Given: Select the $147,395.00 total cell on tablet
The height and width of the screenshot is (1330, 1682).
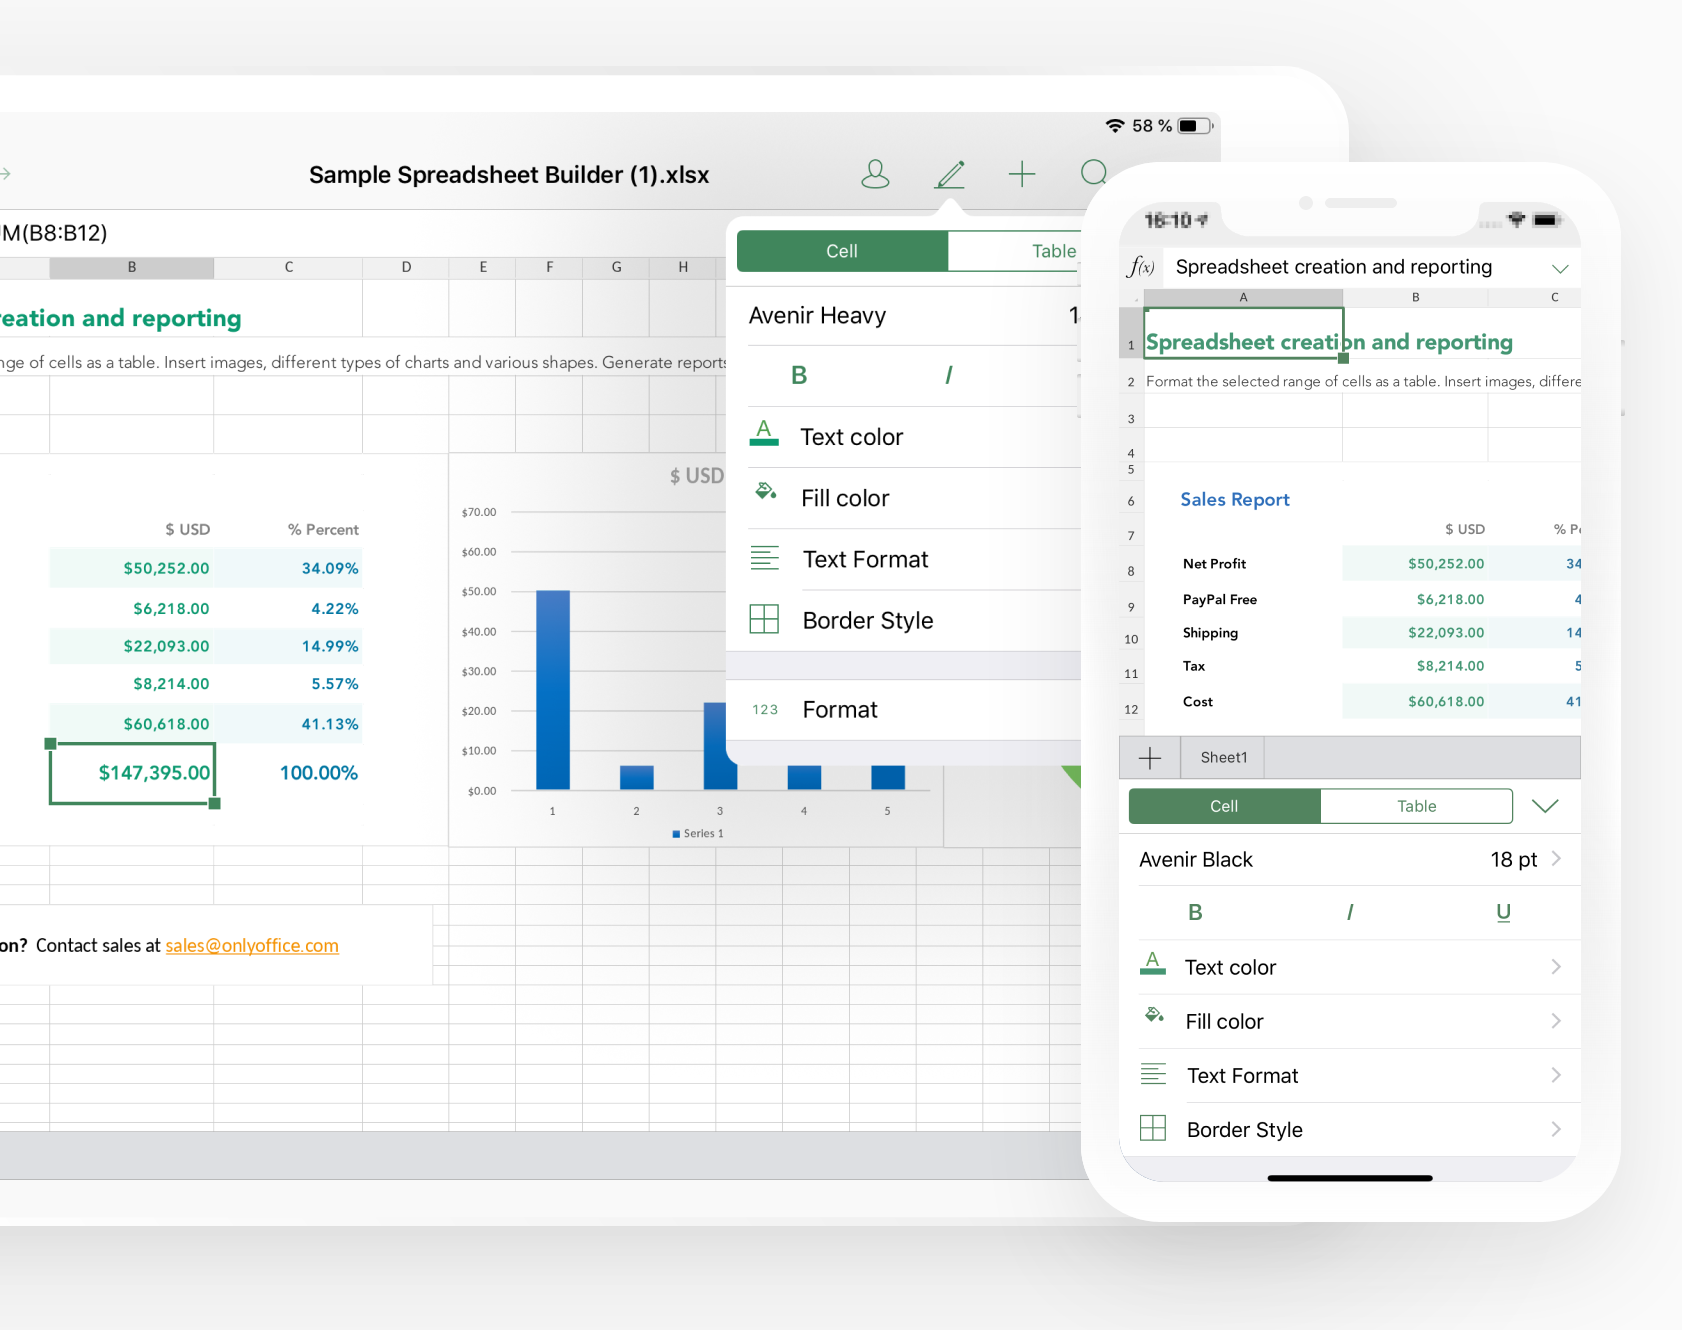Looking at the screenshot, I should (x=132, y=773).
